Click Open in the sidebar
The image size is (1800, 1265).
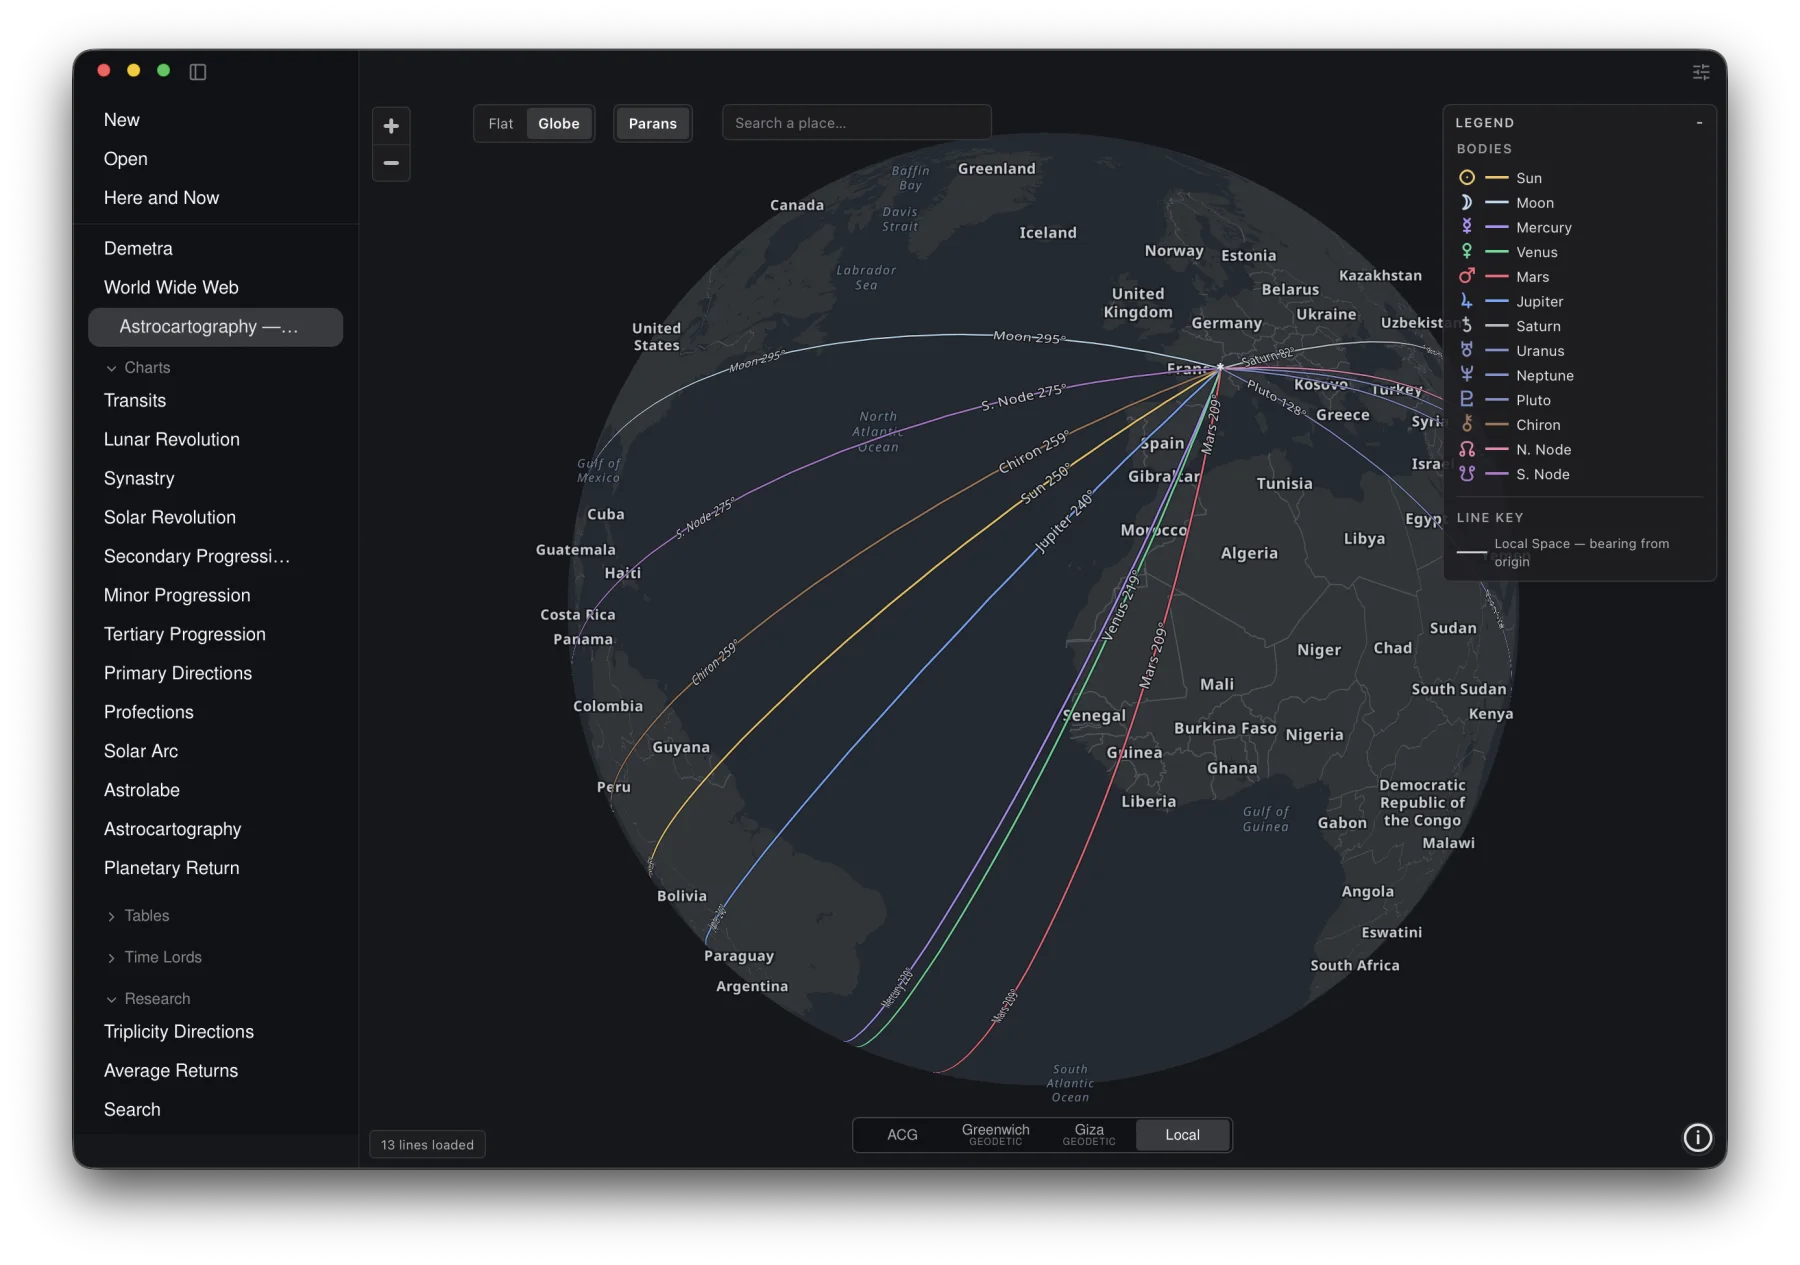click(126, 159)
